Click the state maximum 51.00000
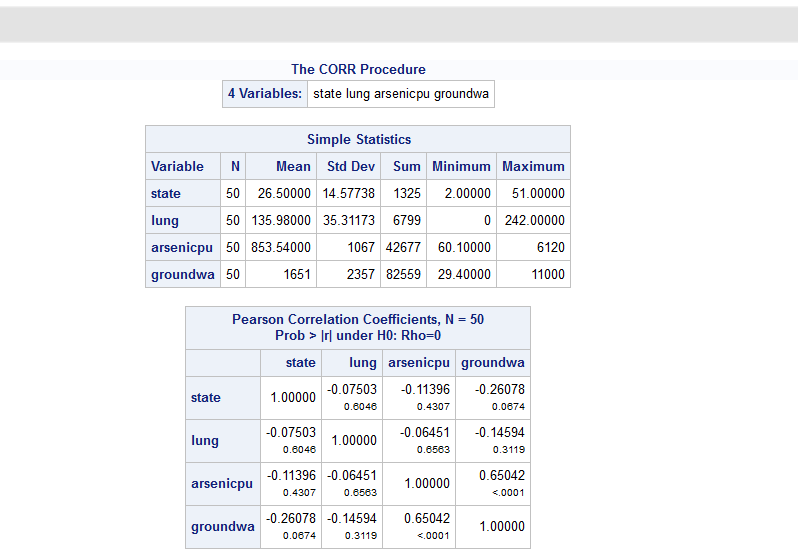Image resolution: width=798 pixels, height=557 pixels. tap(538, 193)
